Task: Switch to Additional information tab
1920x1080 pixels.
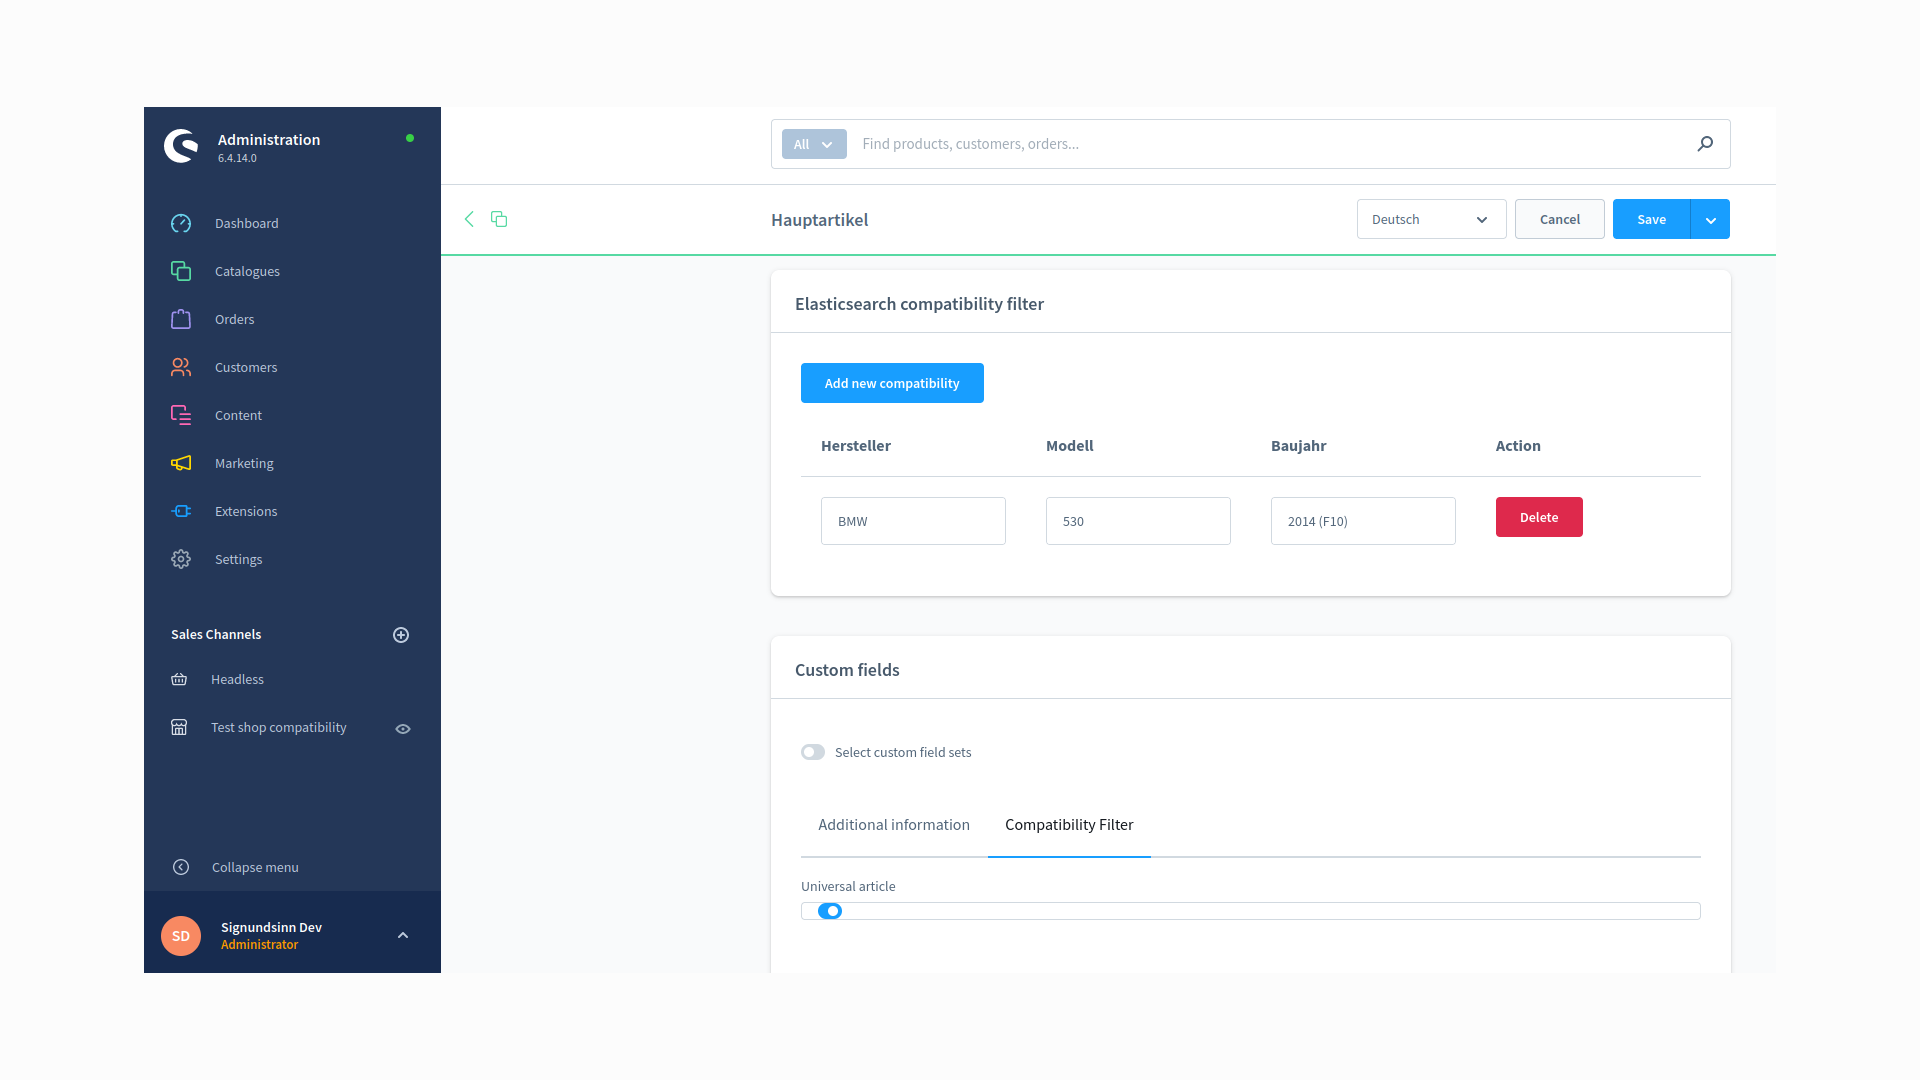Action: point(894,825)
